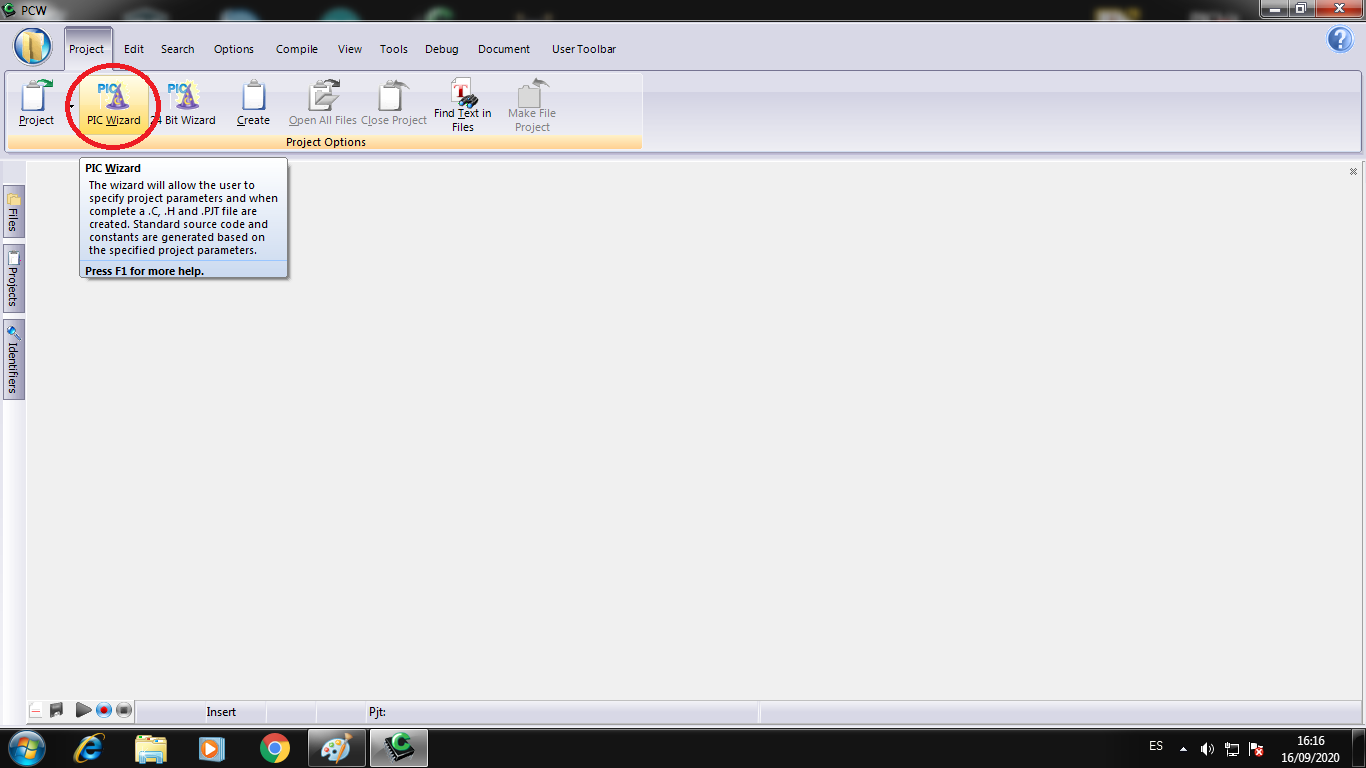
Task: Open Windows Media Player from the taskbar
Action: 212,748
